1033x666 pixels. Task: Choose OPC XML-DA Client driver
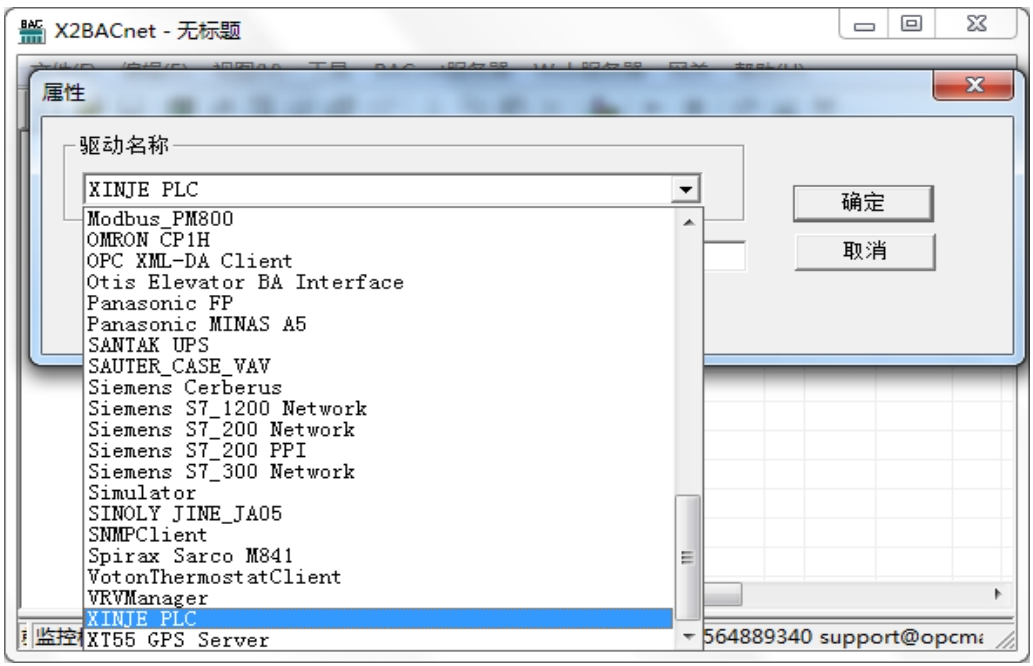coord(379,260)
